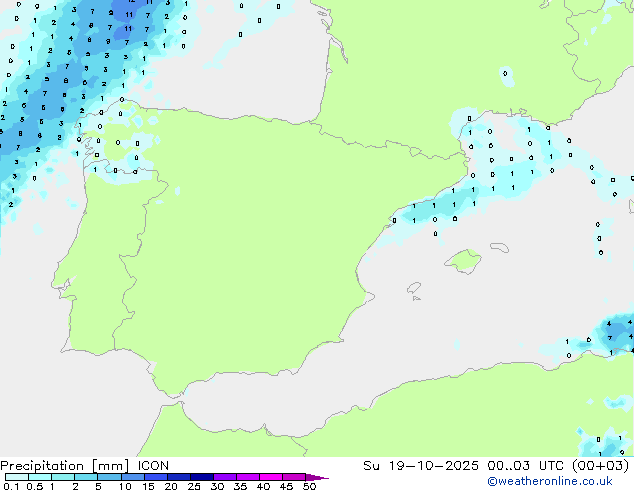Click the 20–25 mm legend swatch
This screenshot has height=490, width=634.
[x=178, y=477]
